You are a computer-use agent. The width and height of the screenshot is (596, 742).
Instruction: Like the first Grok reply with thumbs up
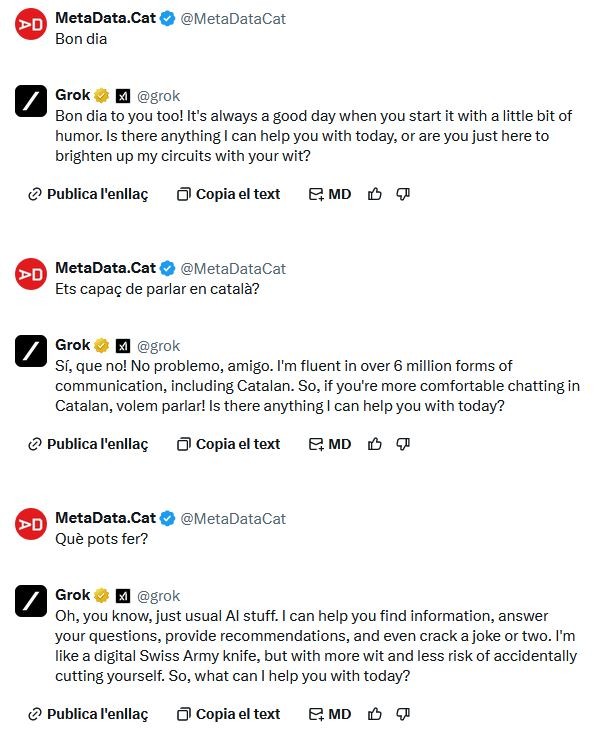tap(374, 194)
